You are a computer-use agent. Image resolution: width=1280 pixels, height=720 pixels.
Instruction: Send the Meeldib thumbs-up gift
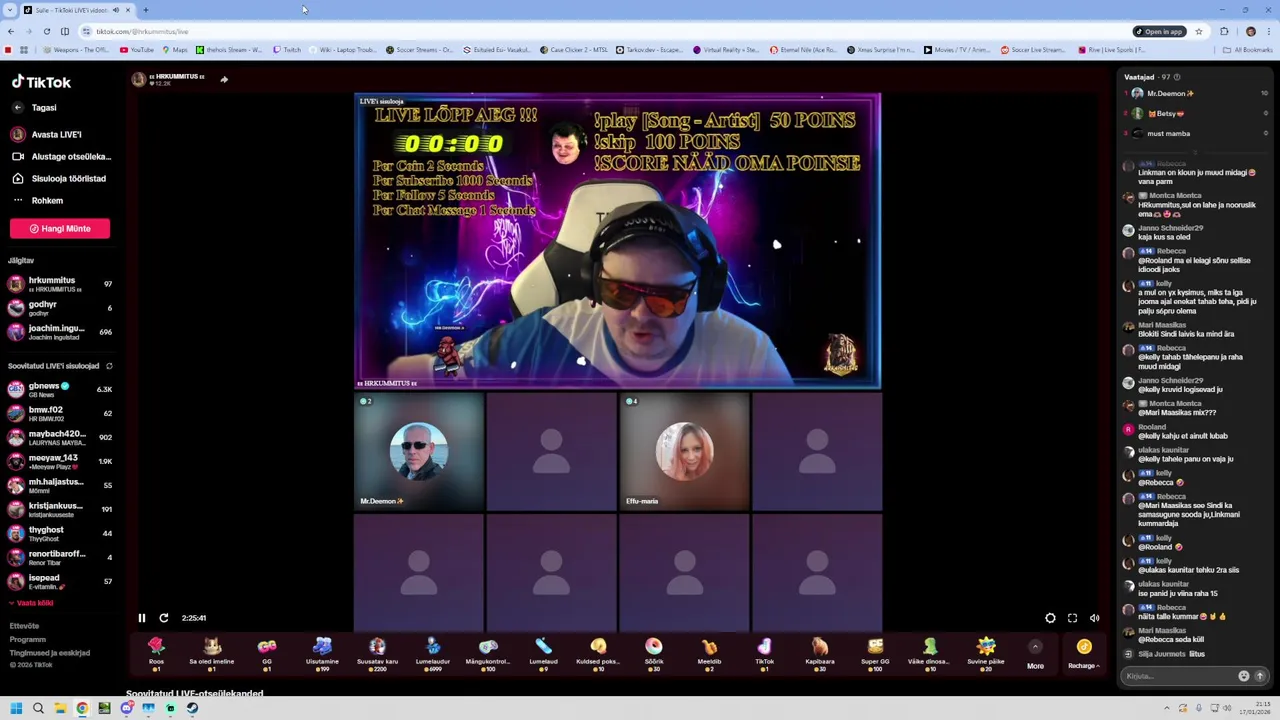709,654
